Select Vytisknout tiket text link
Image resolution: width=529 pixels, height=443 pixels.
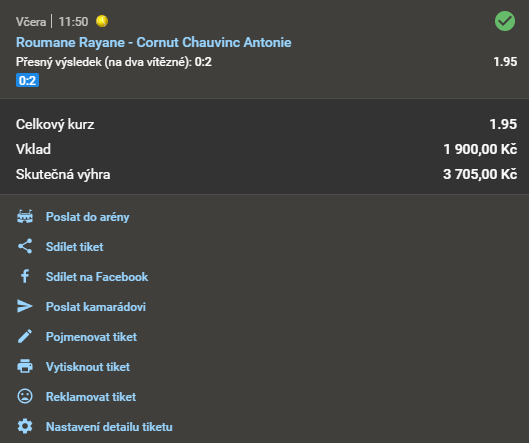88,367
